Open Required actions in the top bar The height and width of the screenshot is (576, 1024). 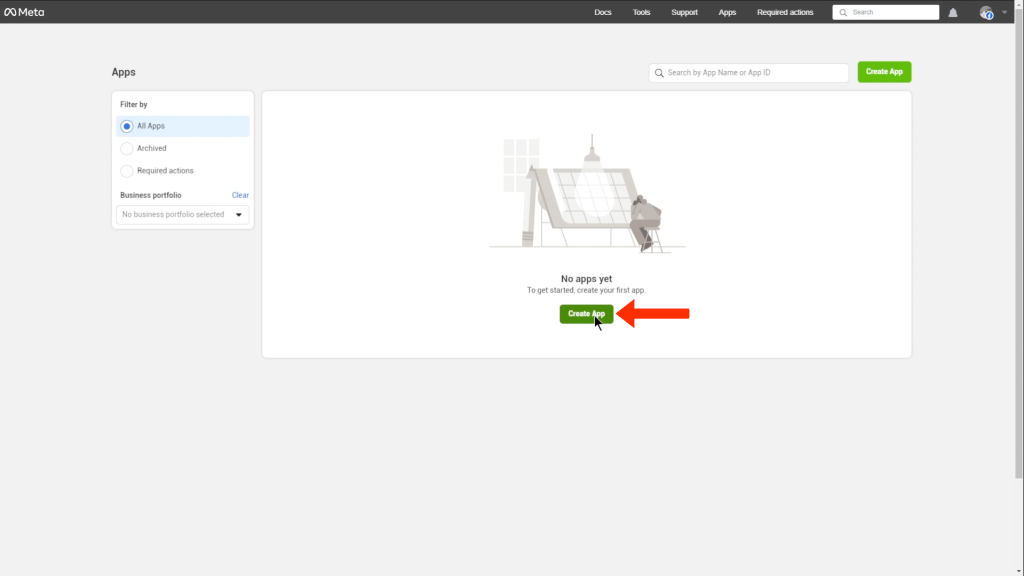785,12
